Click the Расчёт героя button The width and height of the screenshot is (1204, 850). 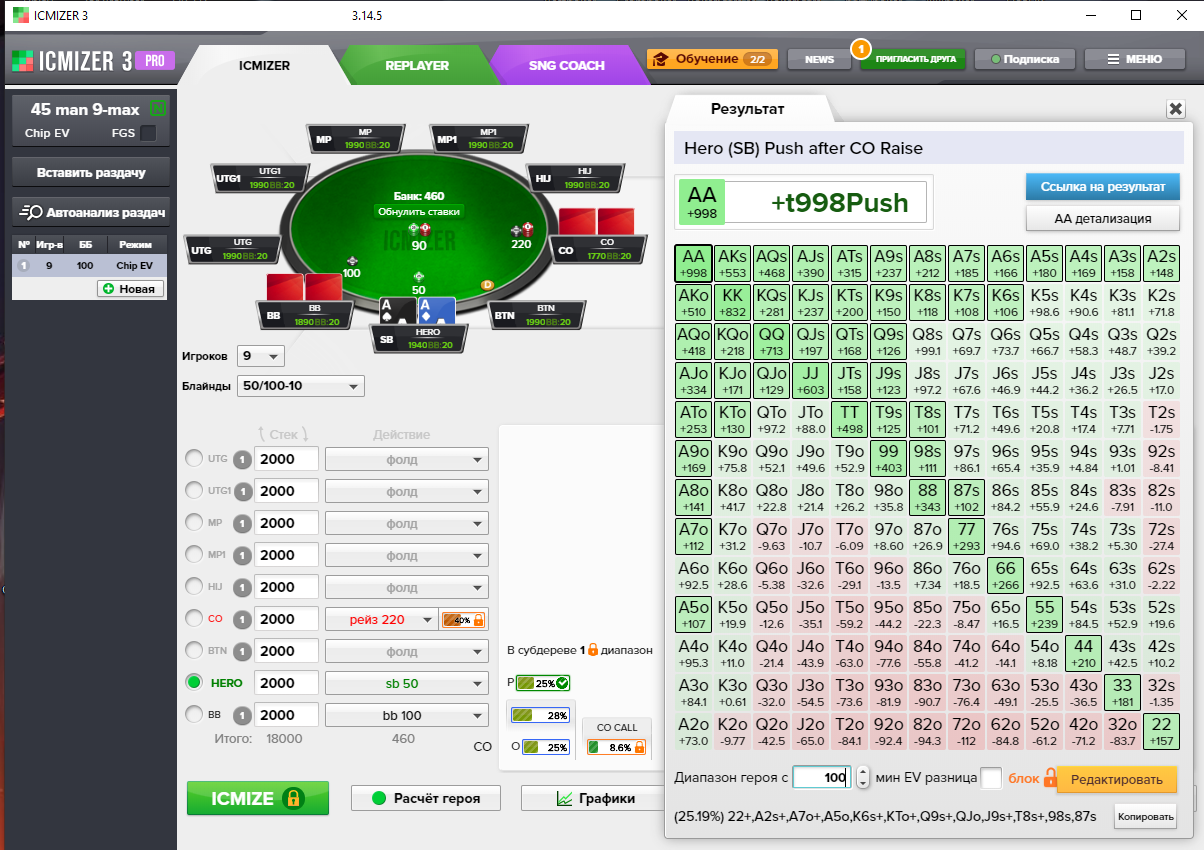[x=427, y=798]
